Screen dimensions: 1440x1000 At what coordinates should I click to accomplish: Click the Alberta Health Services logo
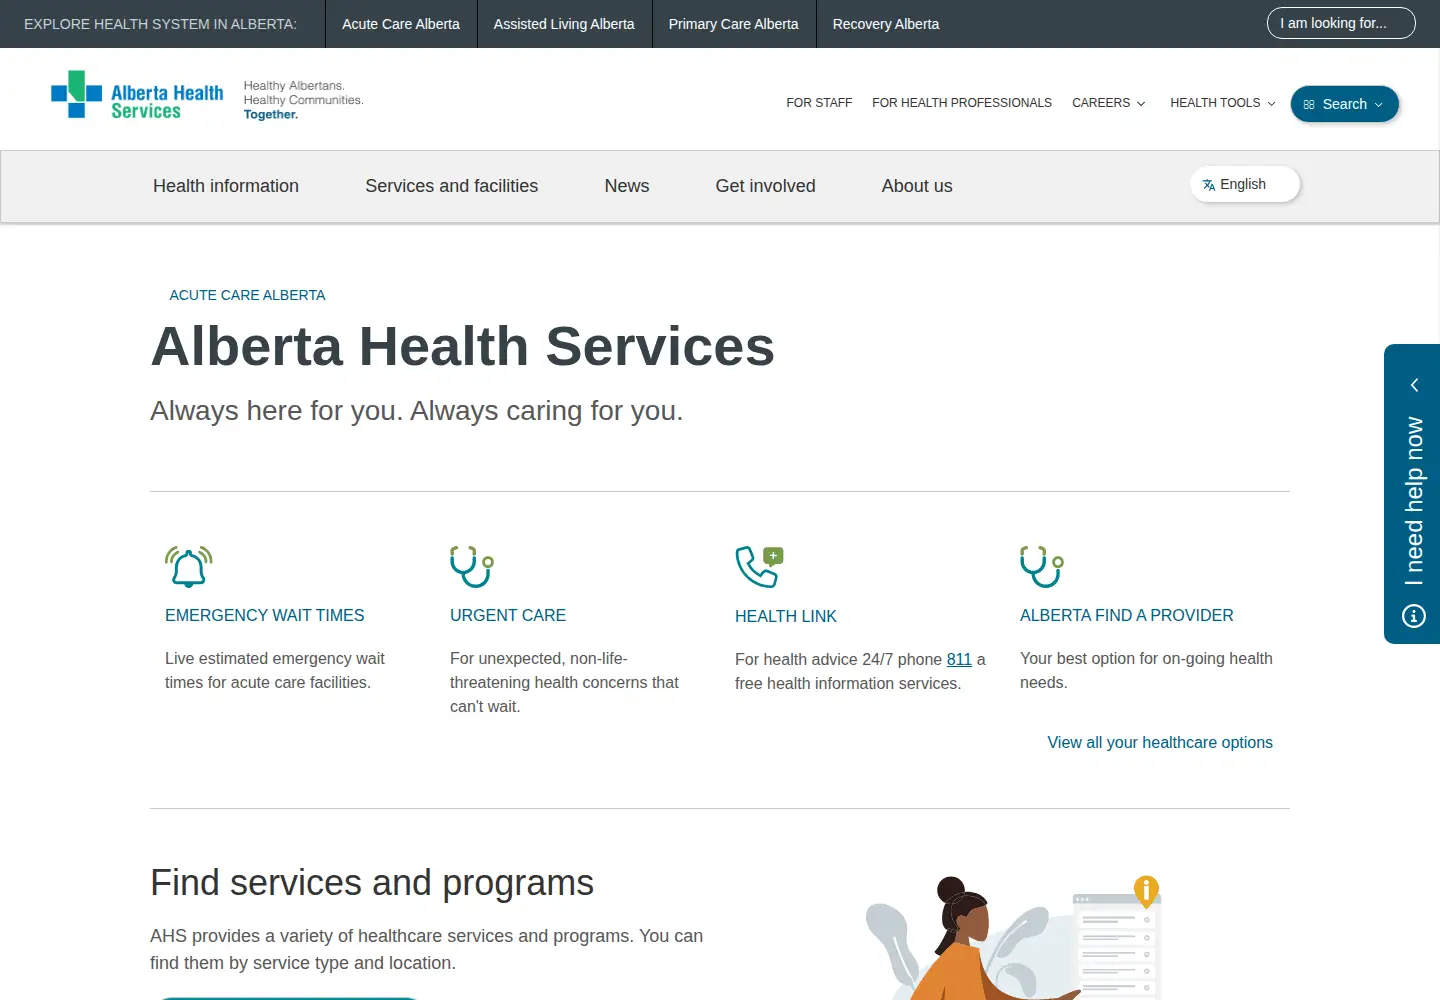point(137,95)
